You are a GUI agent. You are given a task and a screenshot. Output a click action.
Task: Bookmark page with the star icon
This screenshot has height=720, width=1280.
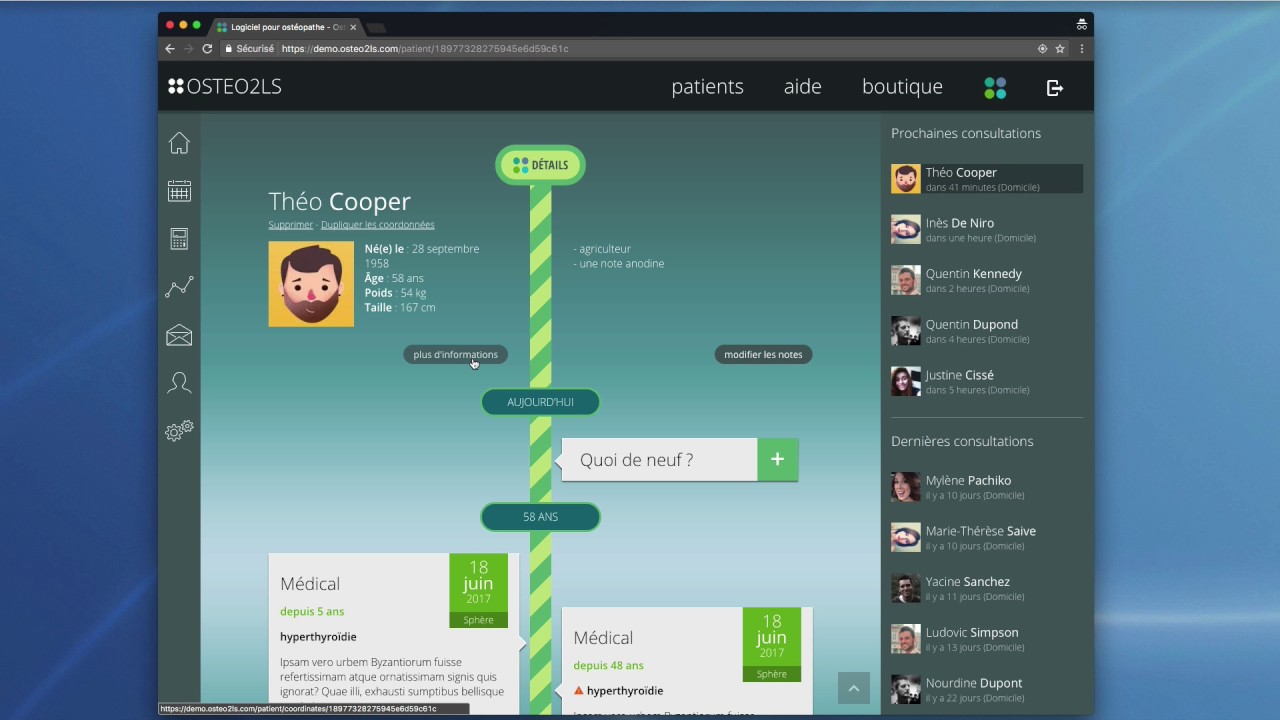click(x=1060, y=48)
